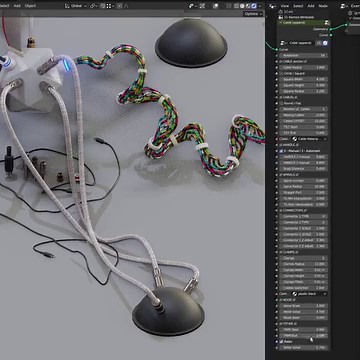Adjust the Noise Scale slider field
360x360 pixels.
point(303,306)
